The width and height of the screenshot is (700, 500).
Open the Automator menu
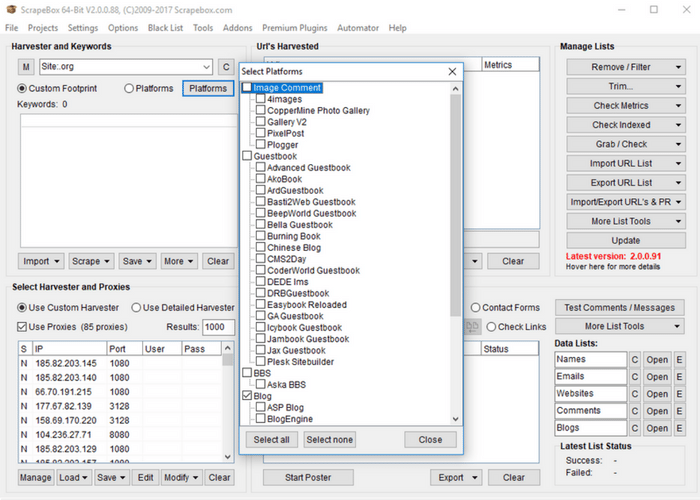pyautogui.click(x=358, y=28)
